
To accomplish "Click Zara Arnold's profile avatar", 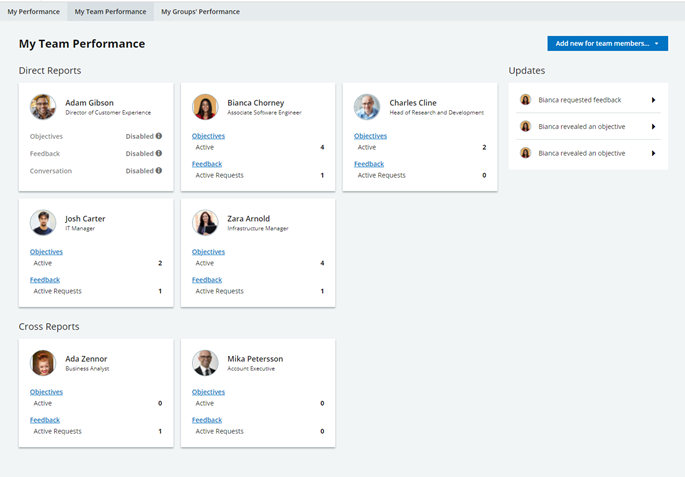I will [205, 223].
